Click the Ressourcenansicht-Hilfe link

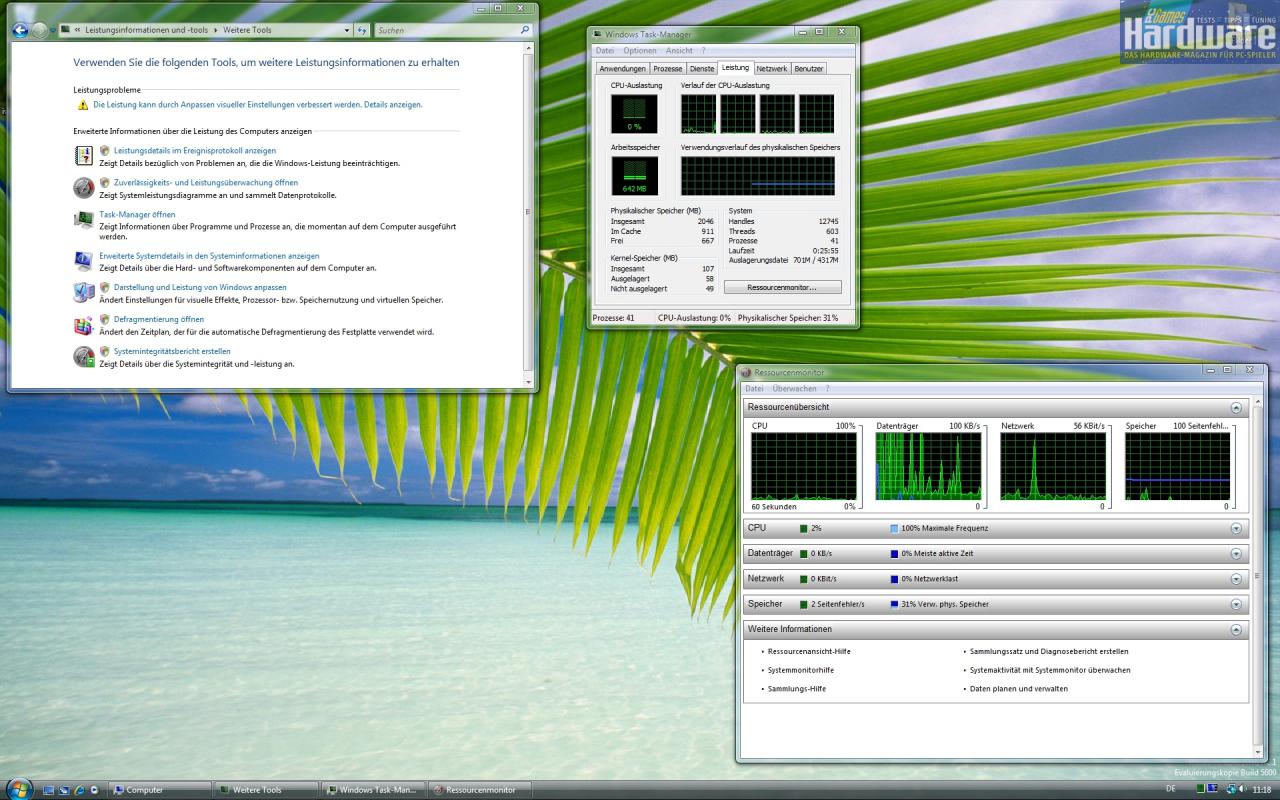click(x=809, y=651)
